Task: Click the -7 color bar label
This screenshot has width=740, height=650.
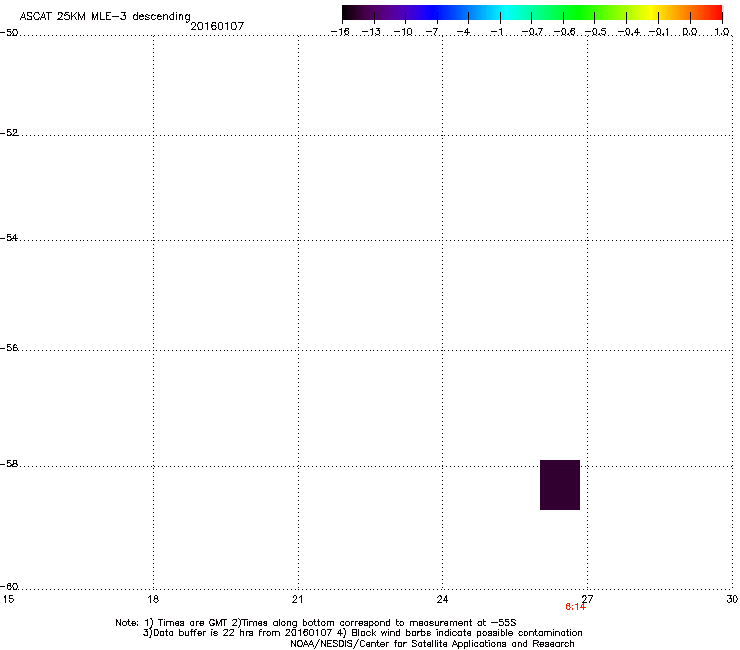Action: click(433, 32)
